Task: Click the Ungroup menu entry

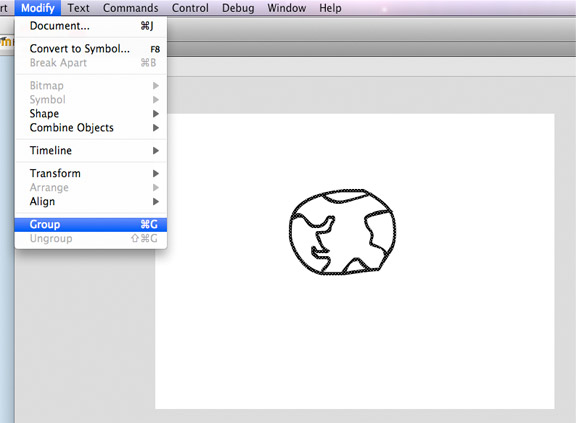Action: pos(91,239)
